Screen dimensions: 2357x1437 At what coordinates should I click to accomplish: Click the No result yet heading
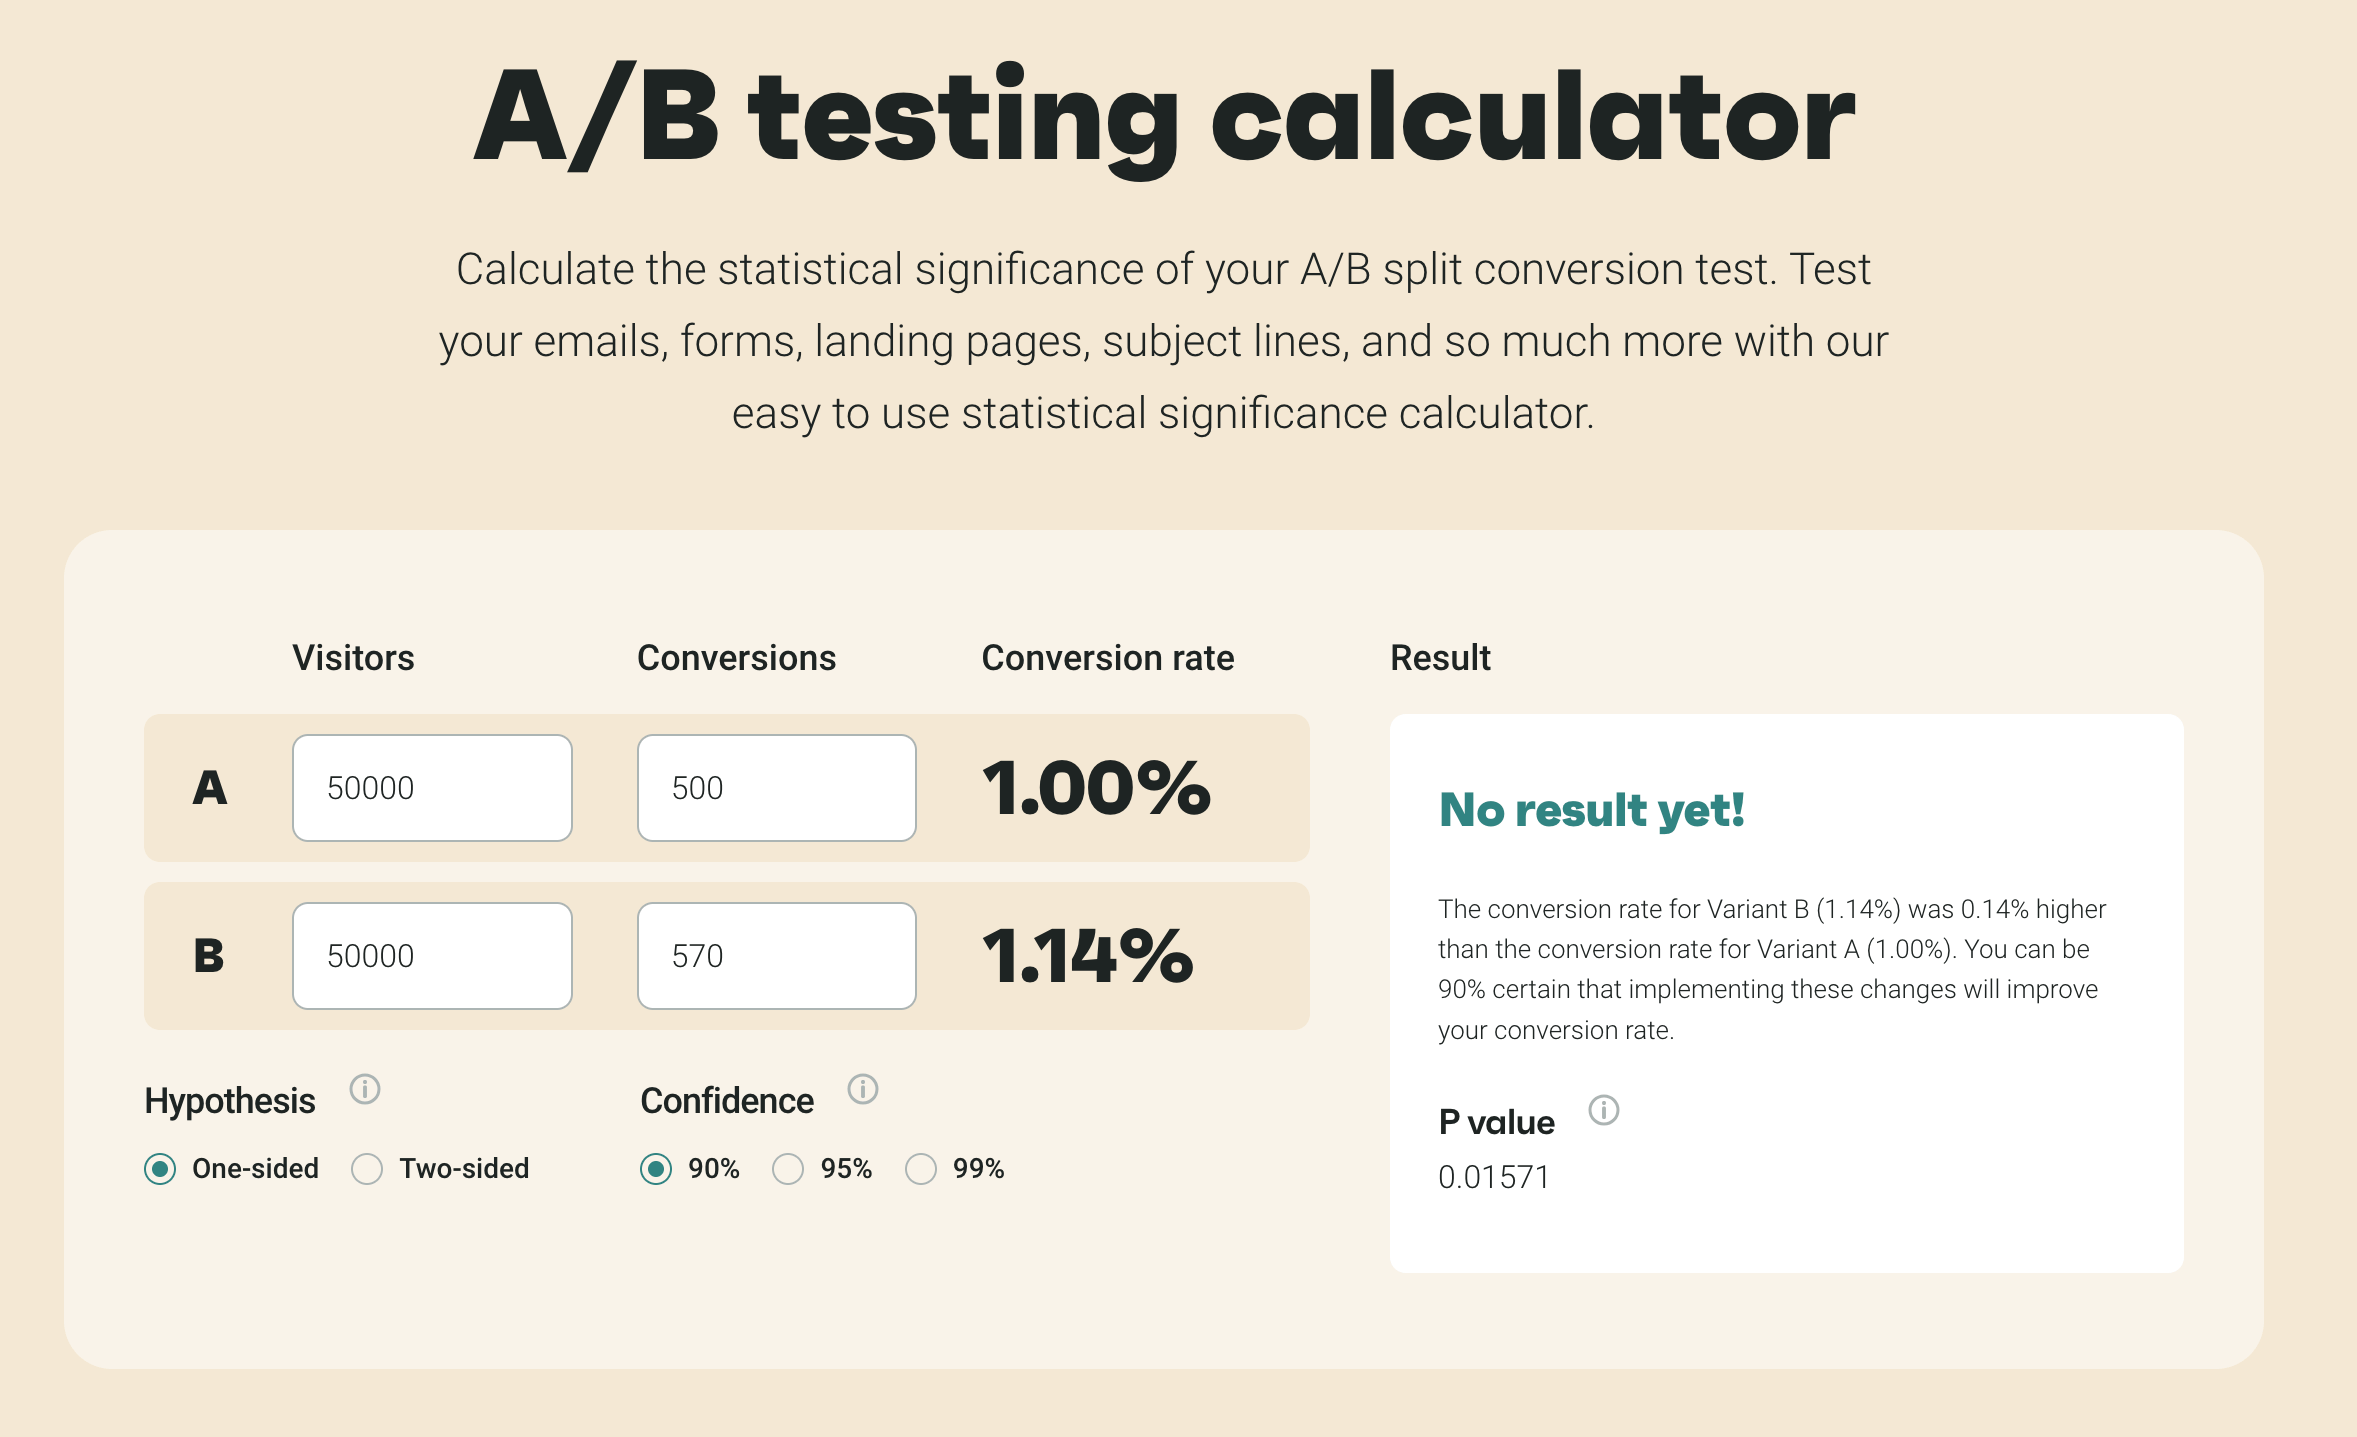[x=1590, y=810]
